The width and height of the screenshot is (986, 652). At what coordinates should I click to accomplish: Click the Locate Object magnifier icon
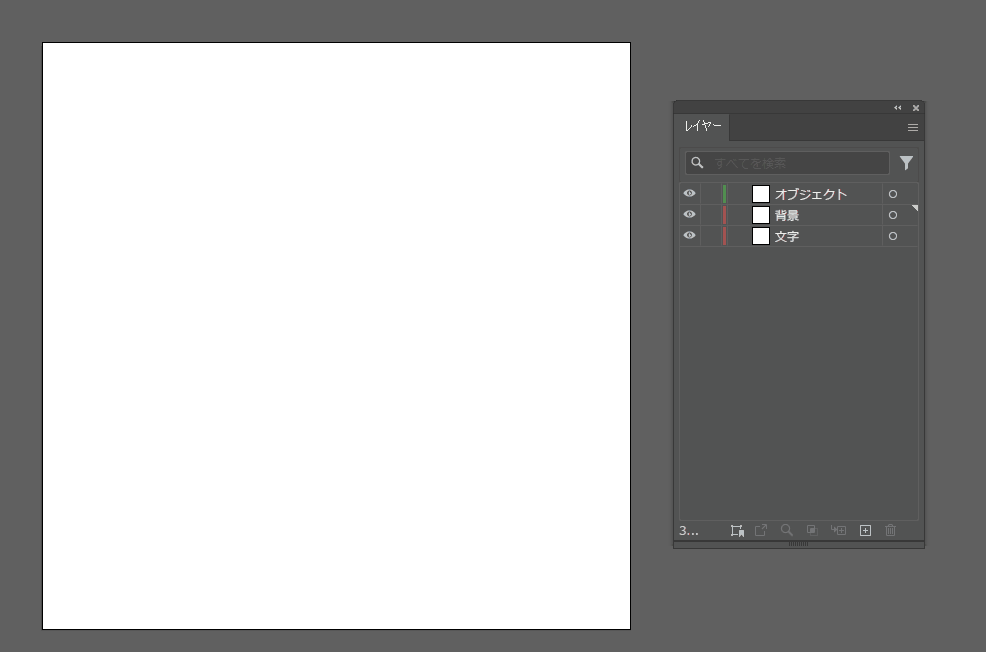coord(787,531)
